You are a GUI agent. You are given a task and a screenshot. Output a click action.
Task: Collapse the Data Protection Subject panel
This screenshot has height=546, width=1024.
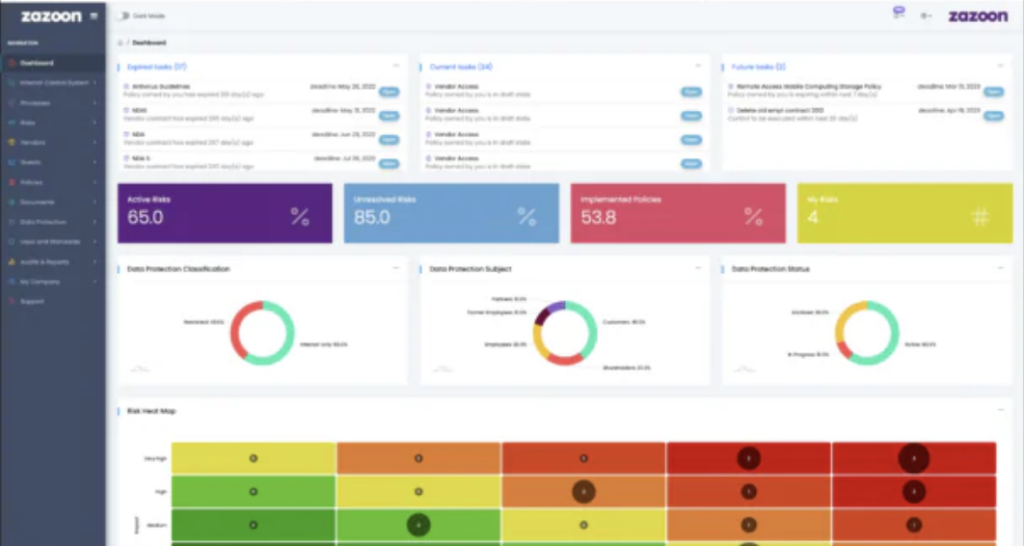(x=698, y=268)
